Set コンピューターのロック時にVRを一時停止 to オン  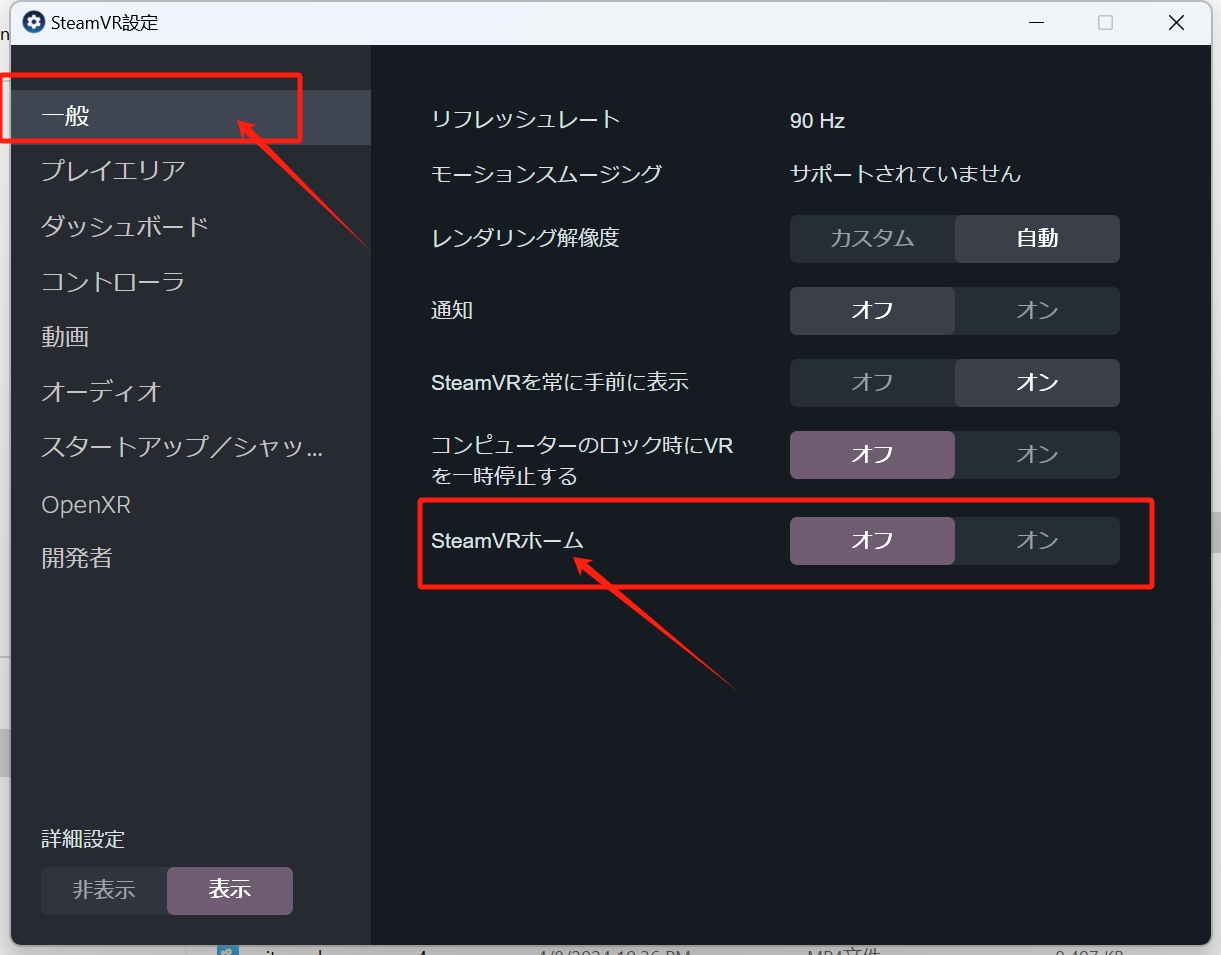[x=1037, y=455]
